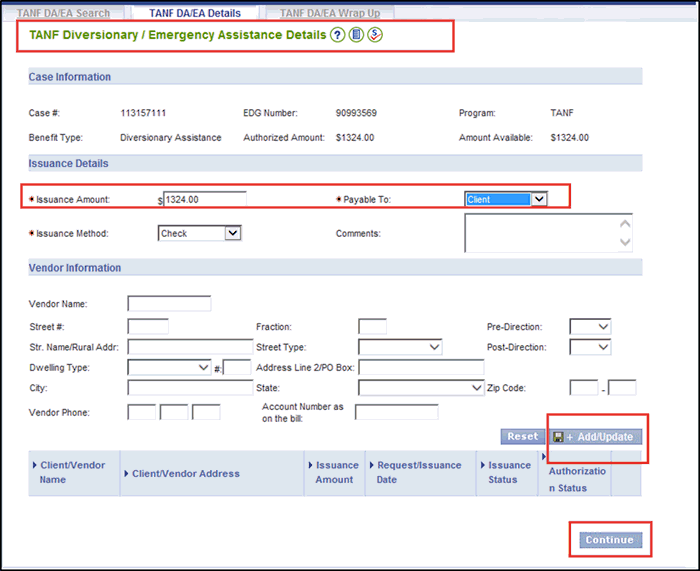Image resolution: width=700 pixels, height=571 pixels.
Task: Click the Amount Available $1324.00 value
Action: pyautogui.click(x=569, y=138)
